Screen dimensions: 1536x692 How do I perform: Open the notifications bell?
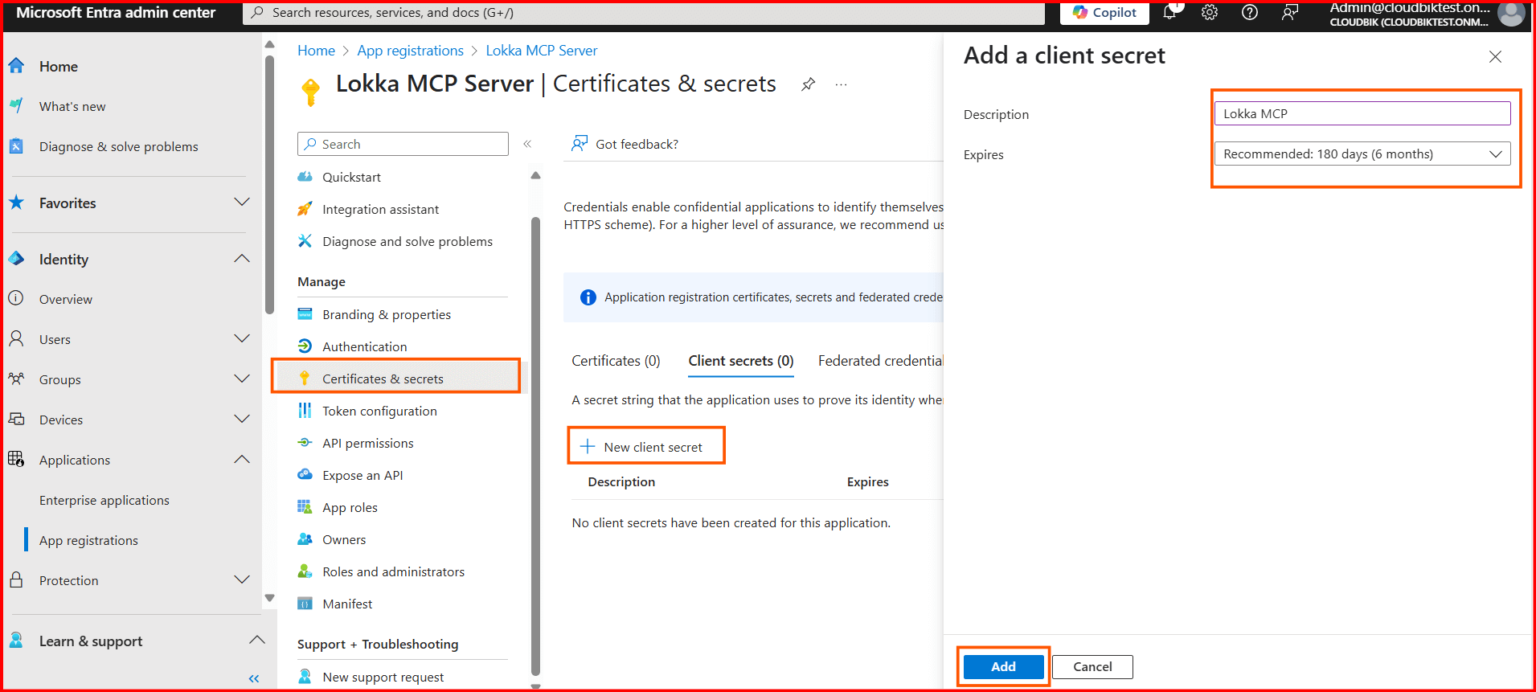point(1171,13)
